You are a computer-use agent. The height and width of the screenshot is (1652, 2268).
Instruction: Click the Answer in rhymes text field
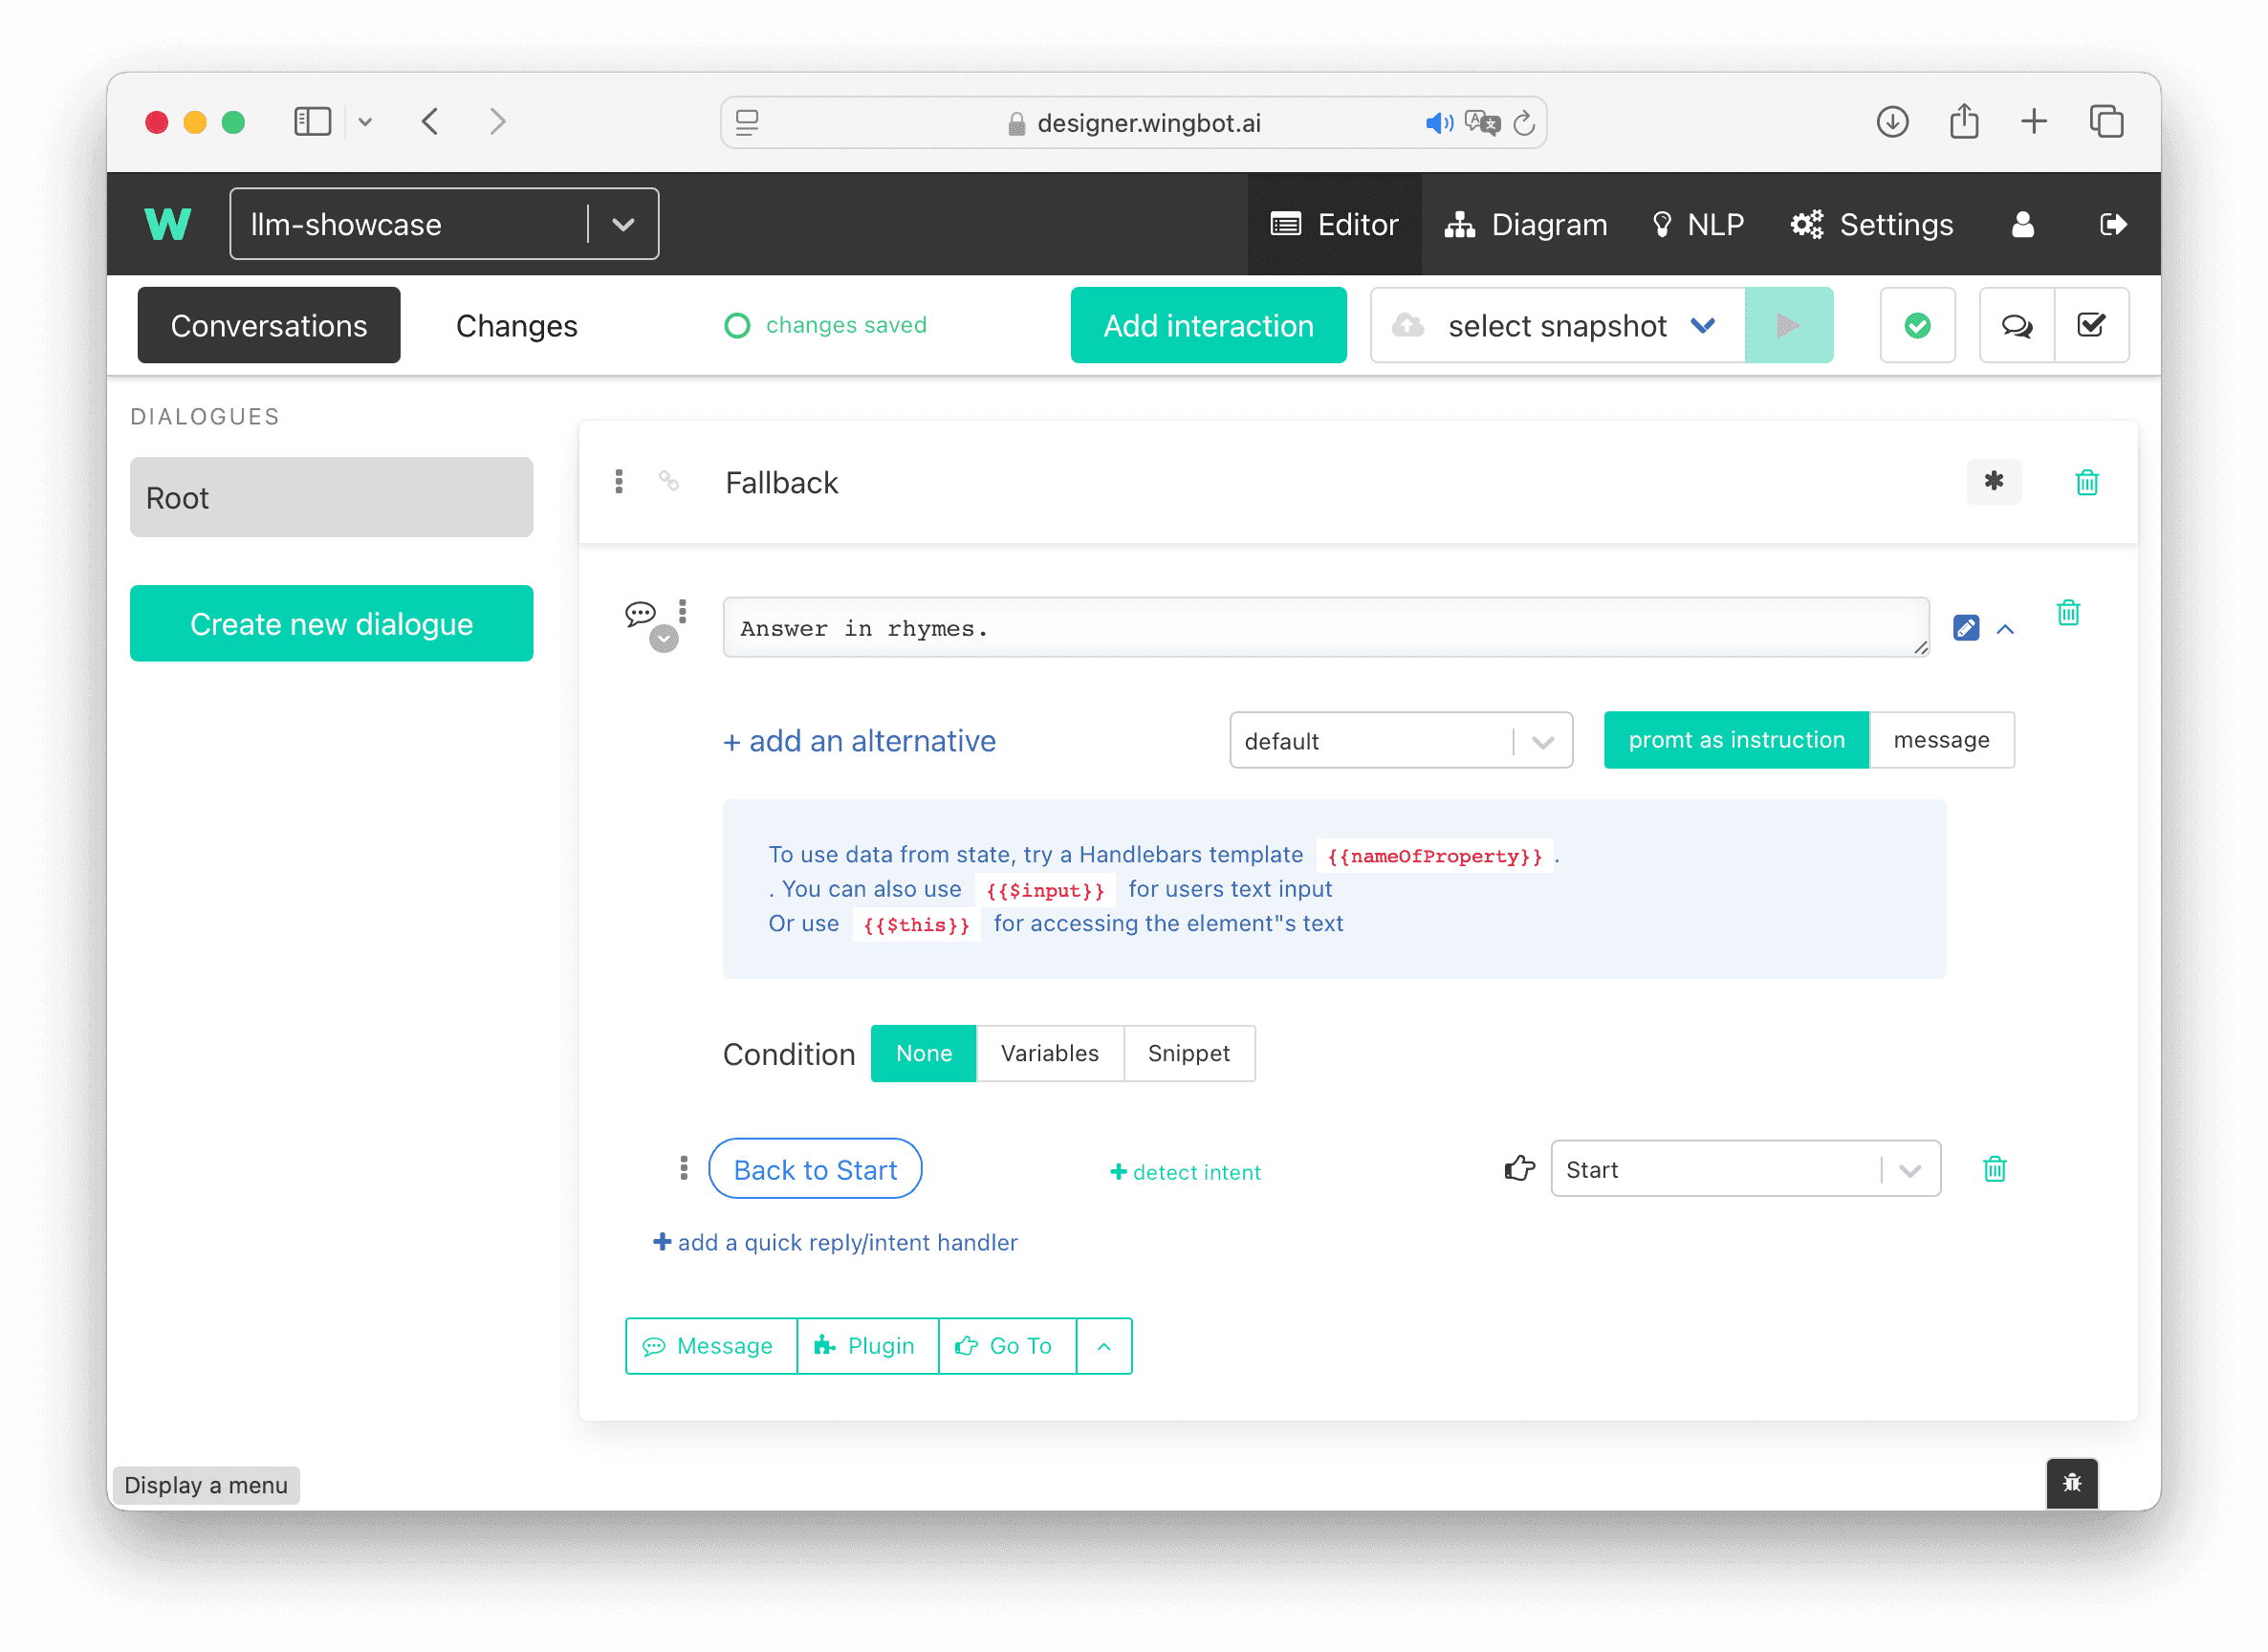click(x=1326, y=627)
